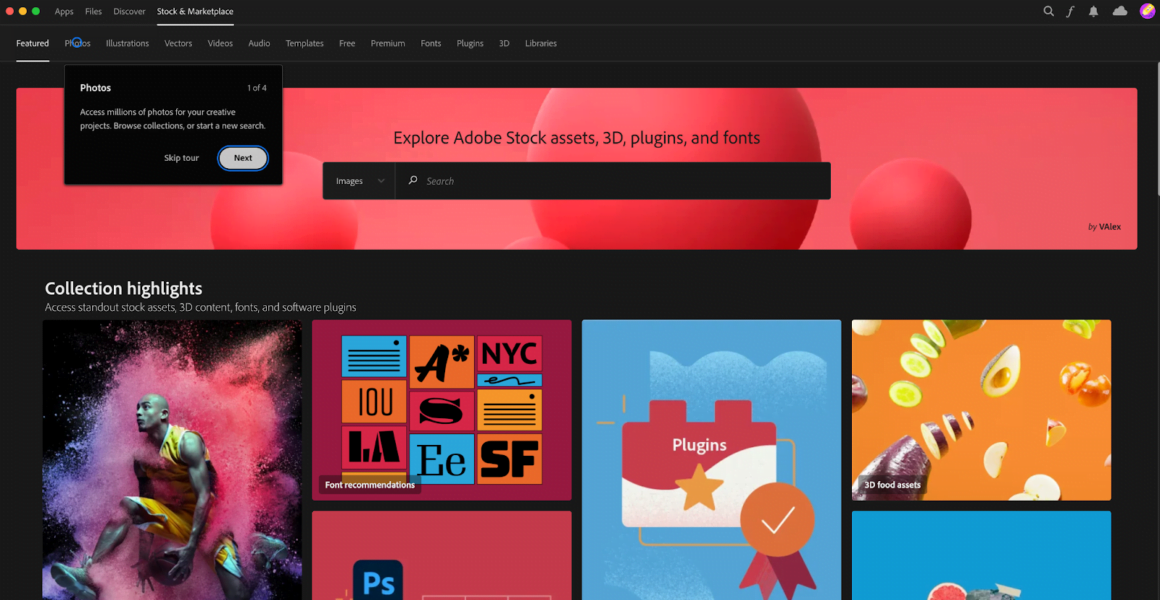The width and height of the screenshot is (1160, 600).
Task: View notifications with the bell icon
Action: [1092, 11]
